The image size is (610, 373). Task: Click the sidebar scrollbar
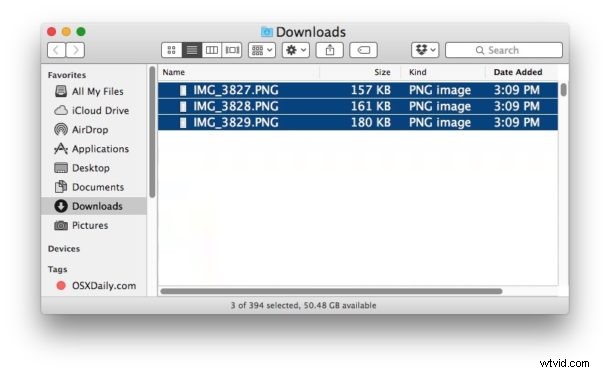(152, 132)
